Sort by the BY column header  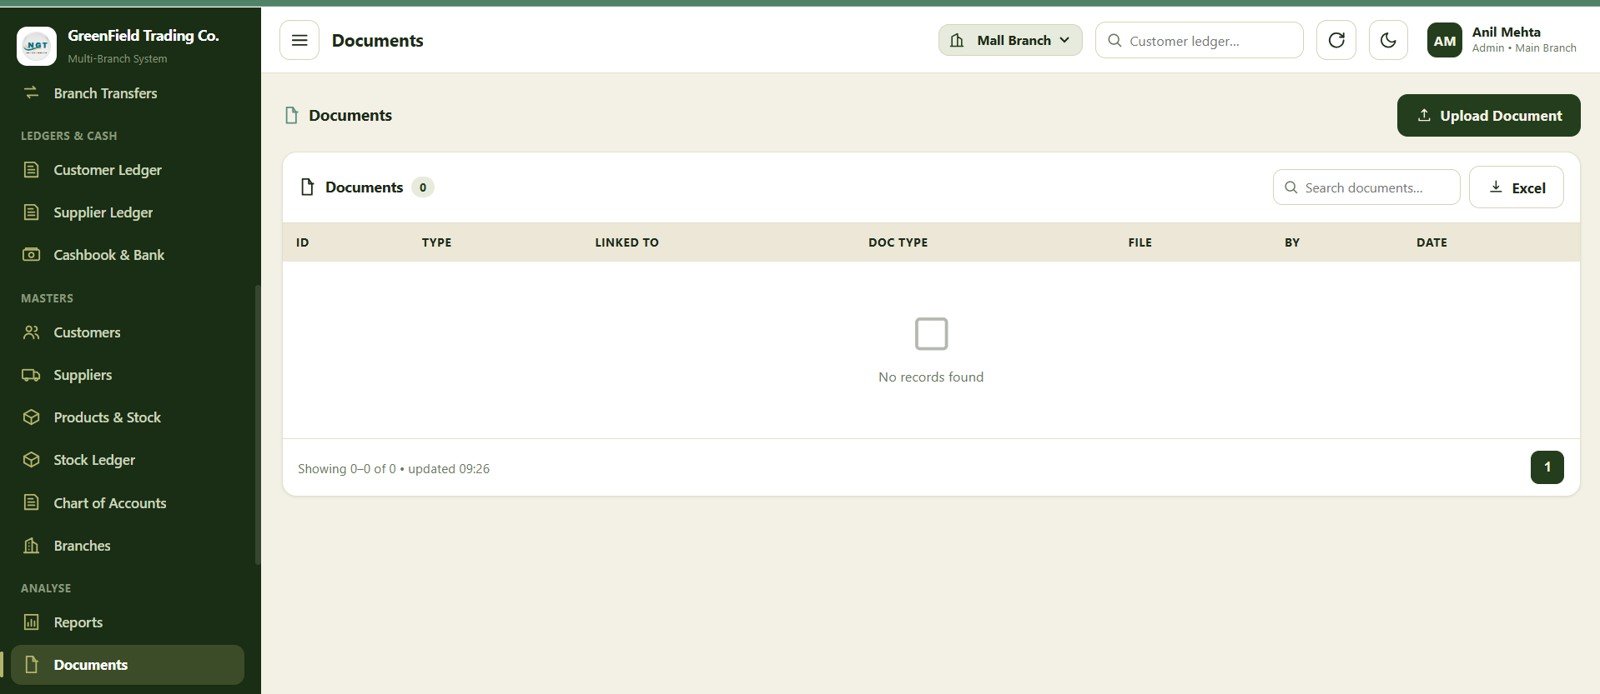(1292, 243)
